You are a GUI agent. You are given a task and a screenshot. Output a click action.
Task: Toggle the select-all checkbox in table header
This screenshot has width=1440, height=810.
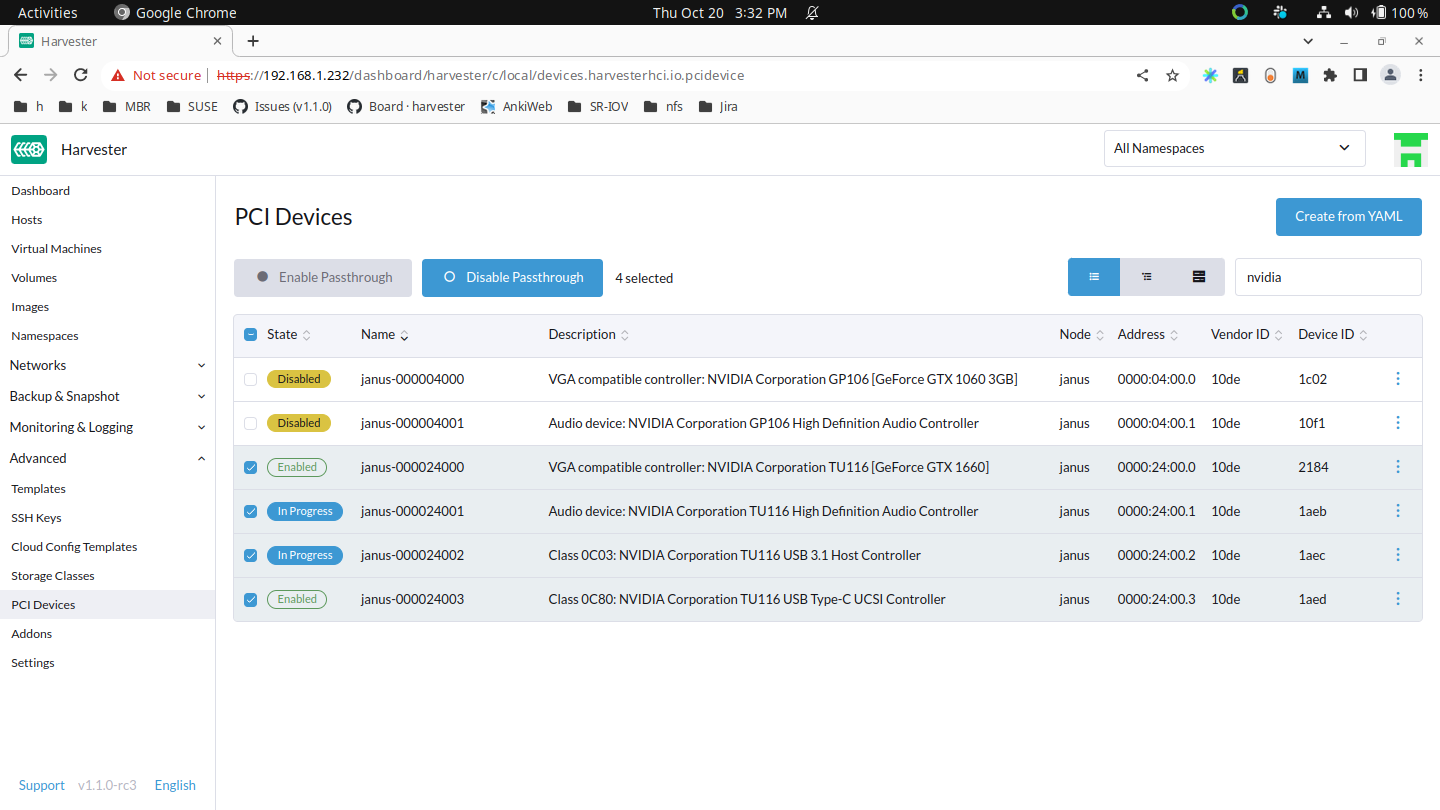250,334
